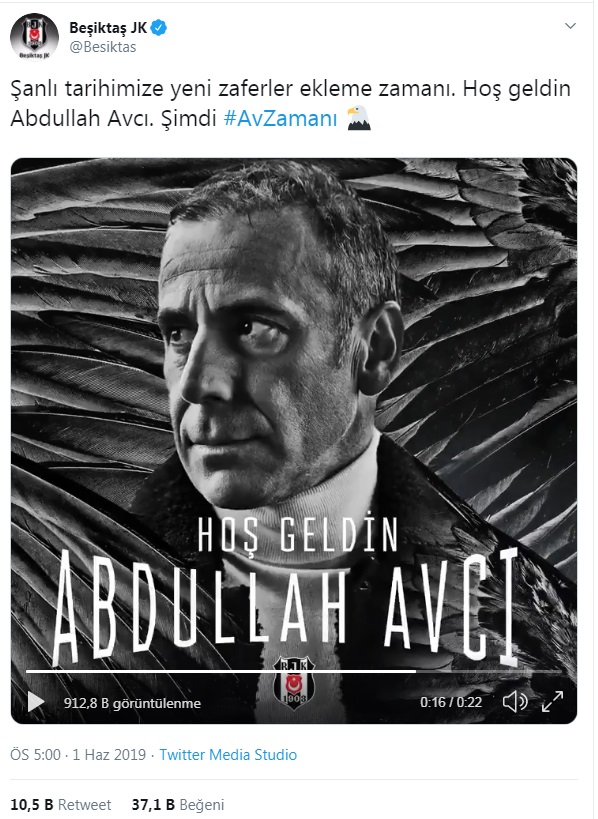598x819 pixels.
Task: Play the video with the play button
Action: click(x=36, y=702)
